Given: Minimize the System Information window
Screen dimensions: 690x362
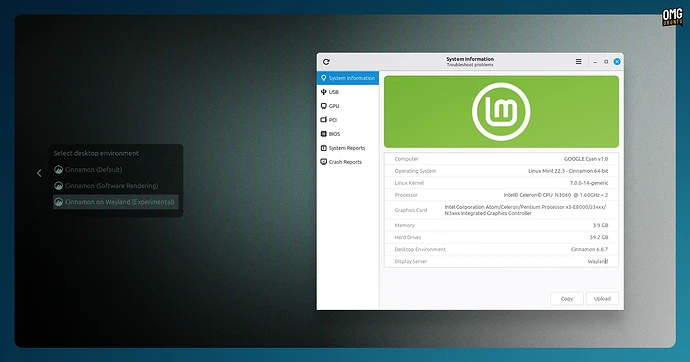Looking at the screenshot, I should 595,62.
